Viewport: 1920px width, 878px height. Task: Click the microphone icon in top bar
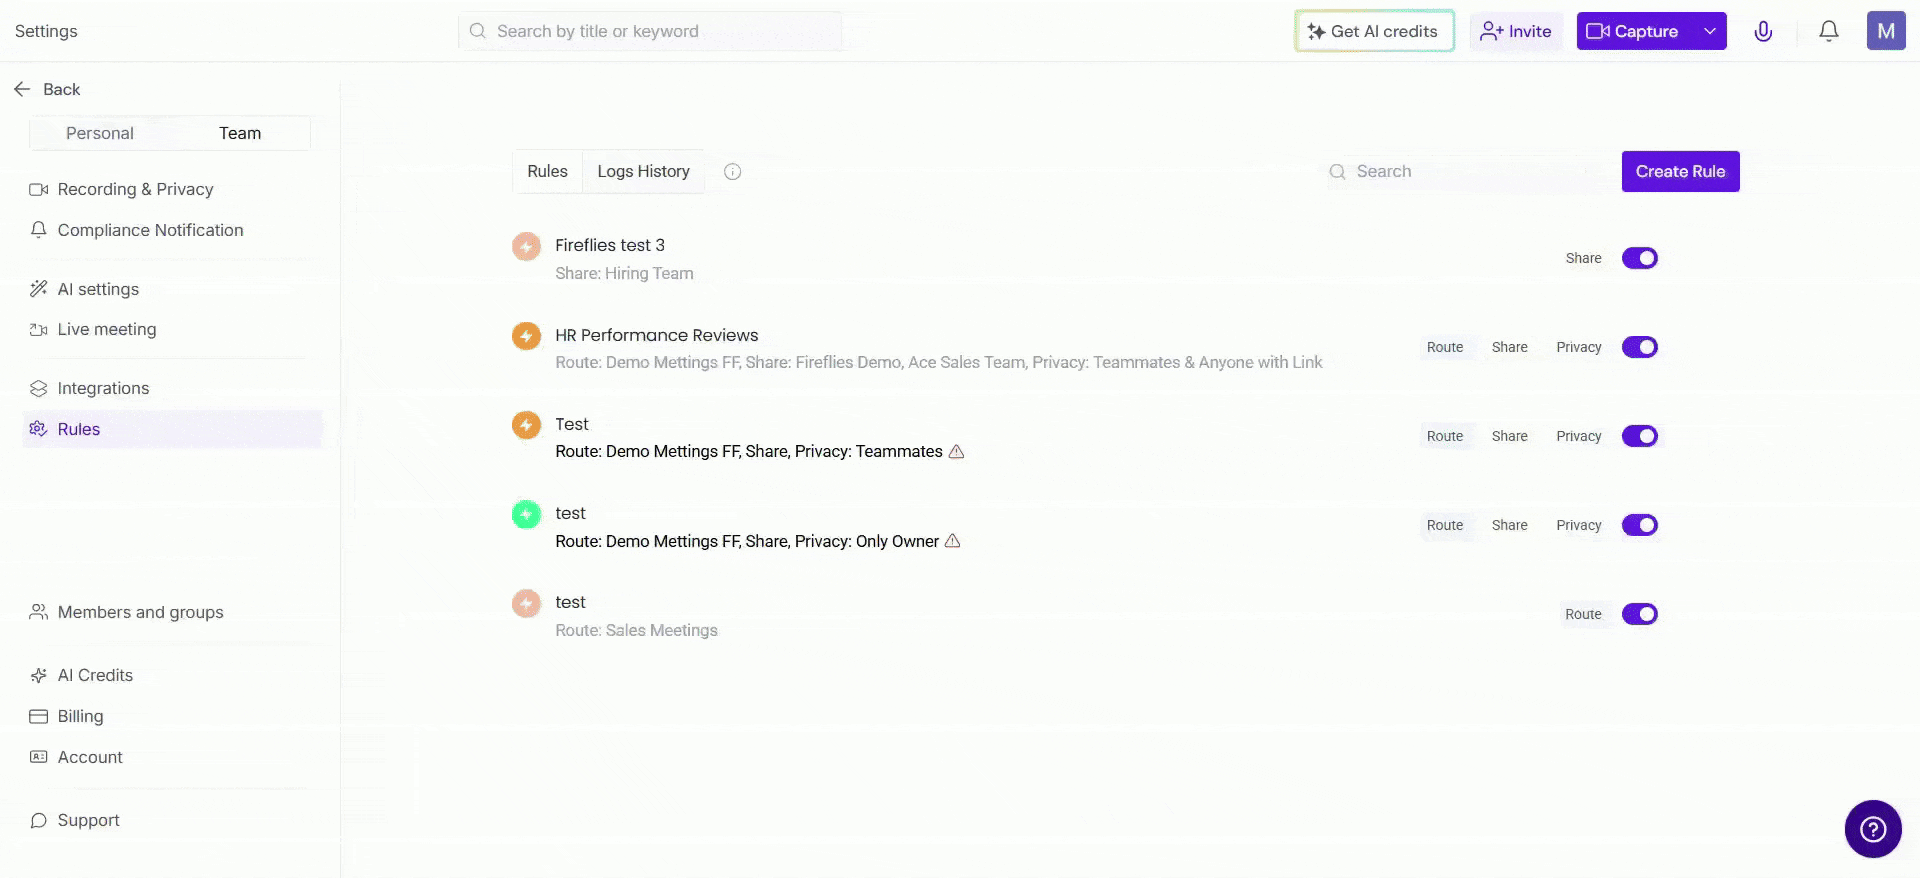[x=1763, y=31]
